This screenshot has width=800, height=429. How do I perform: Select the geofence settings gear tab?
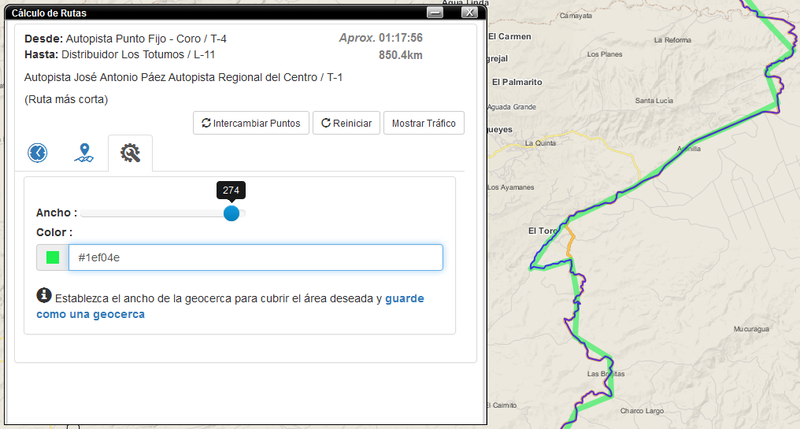point(130,153)
